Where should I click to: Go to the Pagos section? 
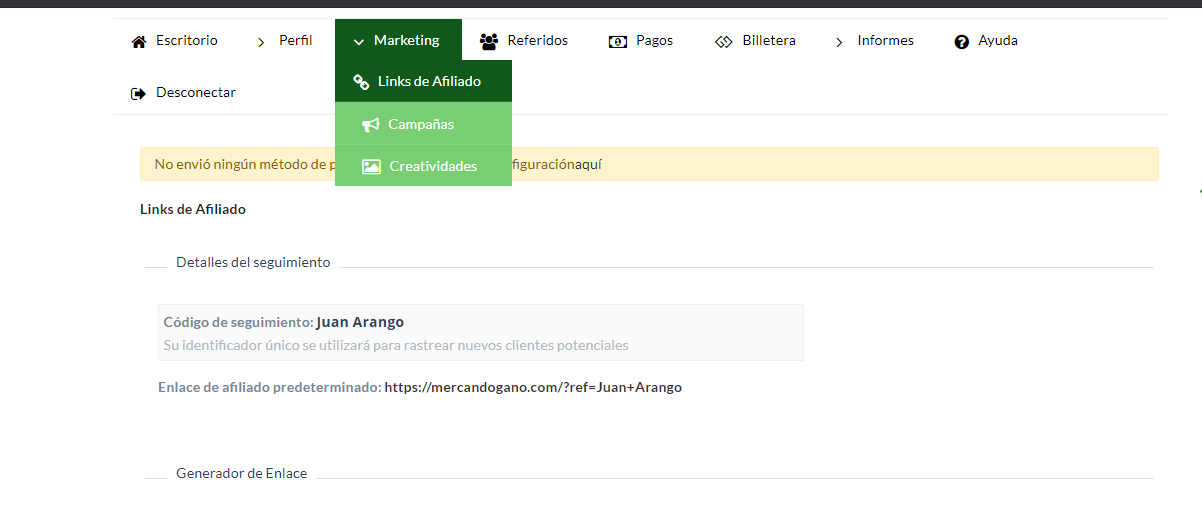(x=654, y=41)
